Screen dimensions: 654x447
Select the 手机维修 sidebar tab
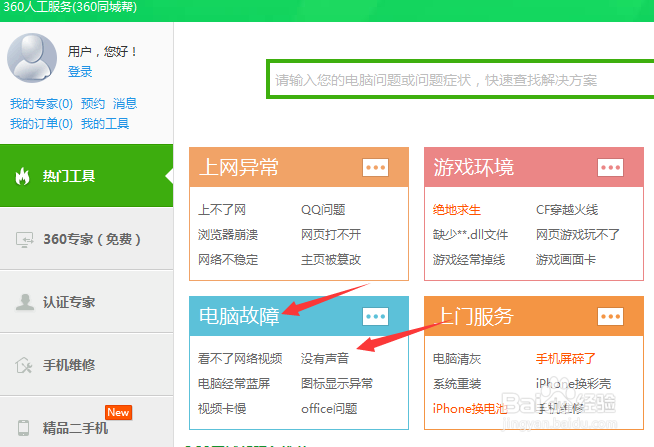[x=86, y=365]
